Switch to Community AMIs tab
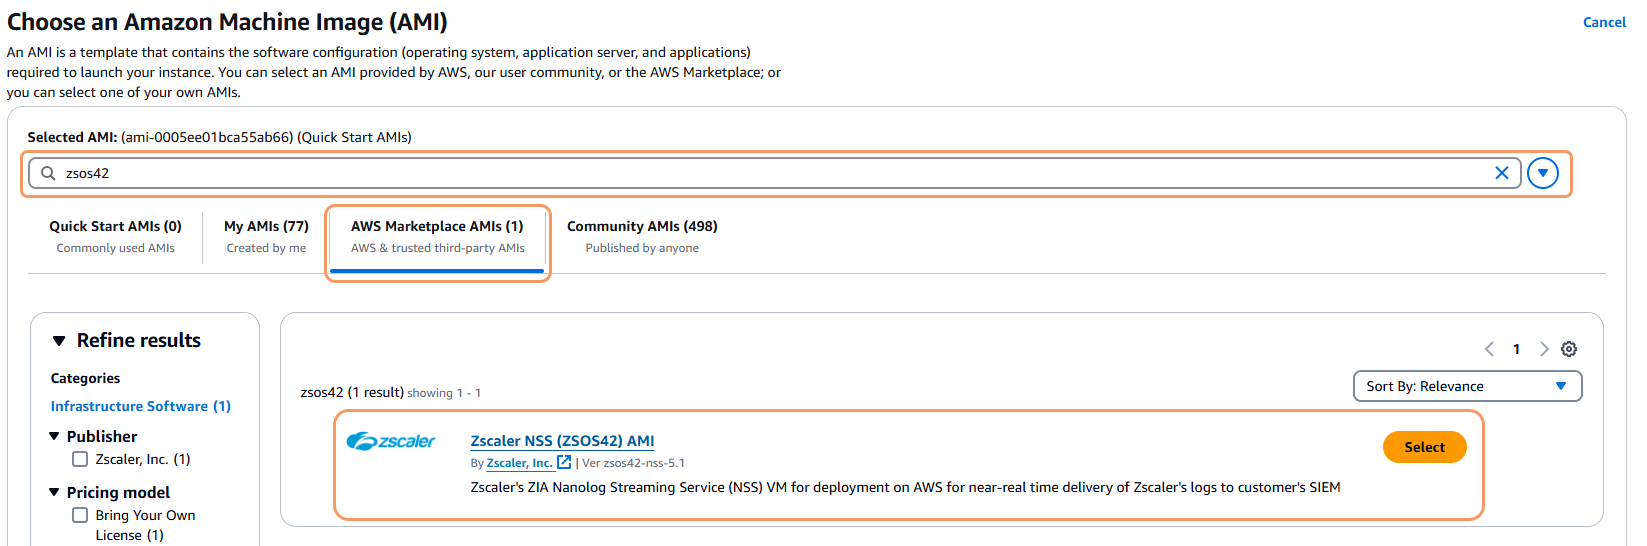The width and height of the screenshot is (1647, 546). [x=642, y=236]
